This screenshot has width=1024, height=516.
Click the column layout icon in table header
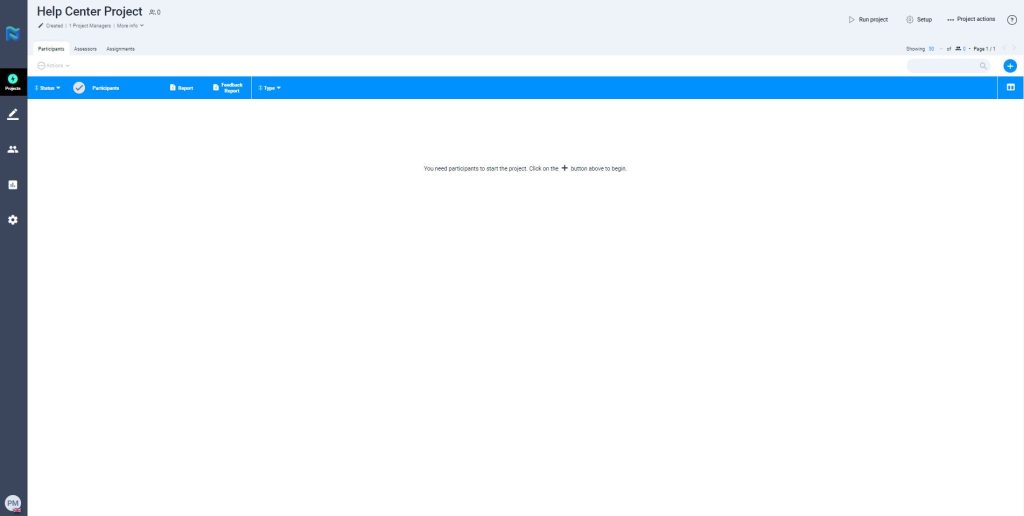tap(1010, 88)
